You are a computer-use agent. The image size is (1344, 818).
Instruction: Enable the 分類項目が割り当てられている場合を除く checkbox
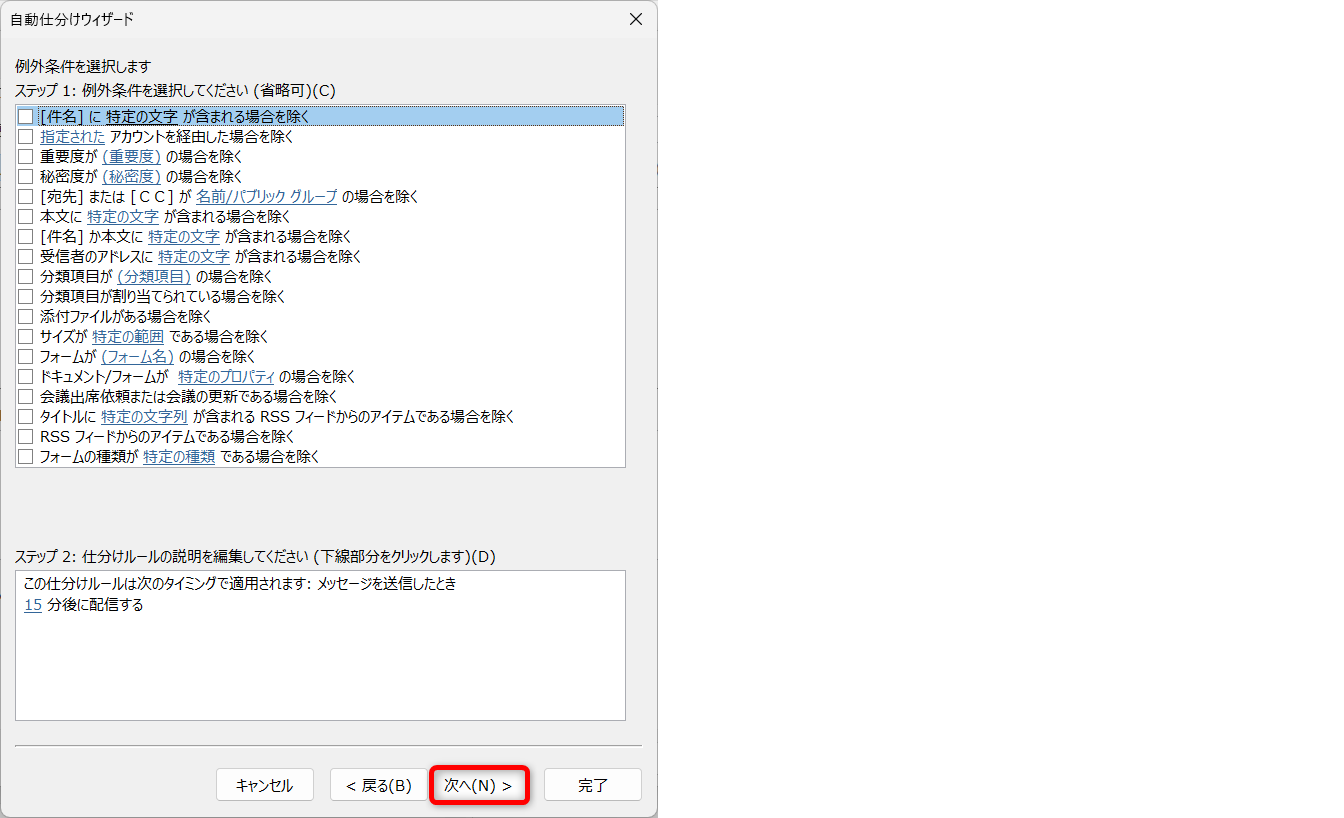tap(26, 296)
